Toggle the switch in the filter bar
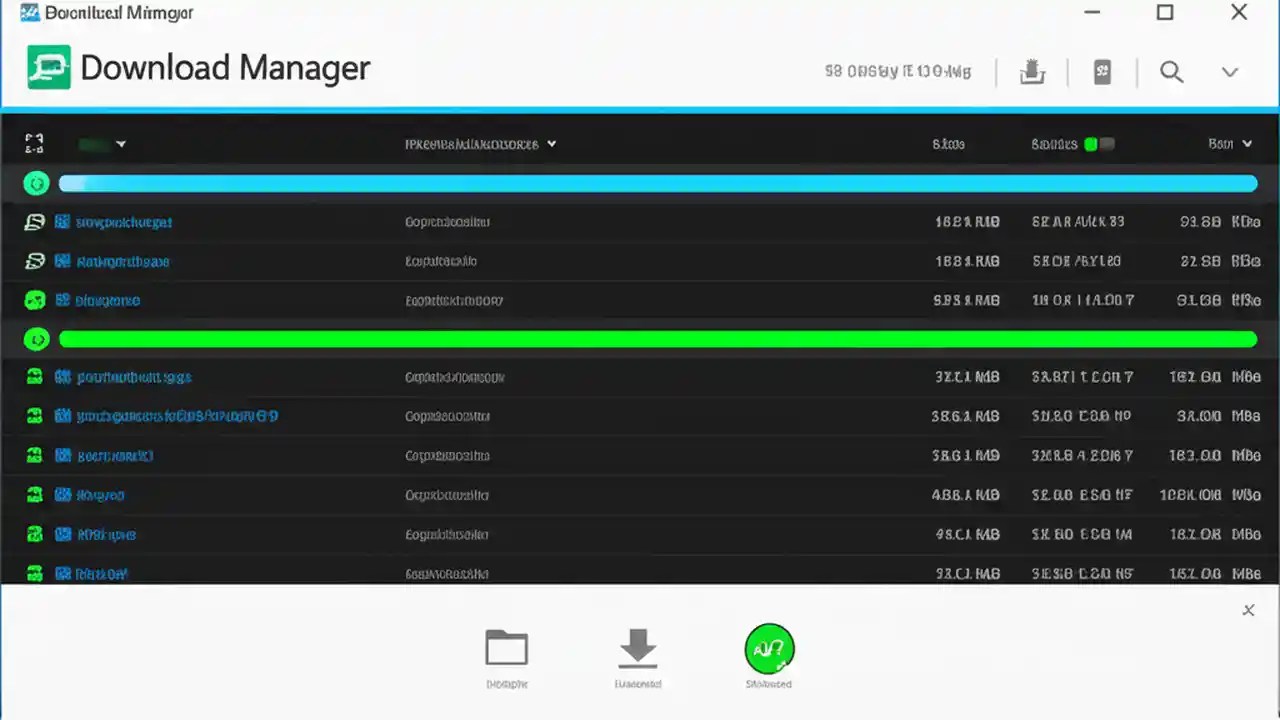Screen dimensions: 1280x720 click(x=1101, y=143)
